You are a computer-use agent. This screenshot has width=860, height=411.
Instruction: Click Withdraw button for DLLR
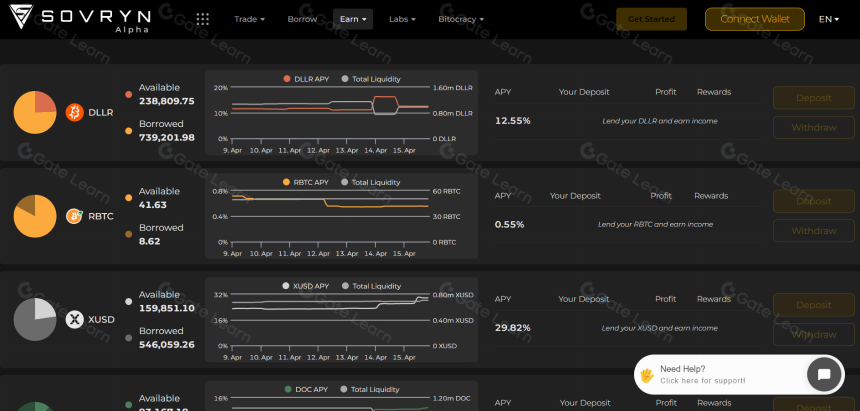pos(814,127)
